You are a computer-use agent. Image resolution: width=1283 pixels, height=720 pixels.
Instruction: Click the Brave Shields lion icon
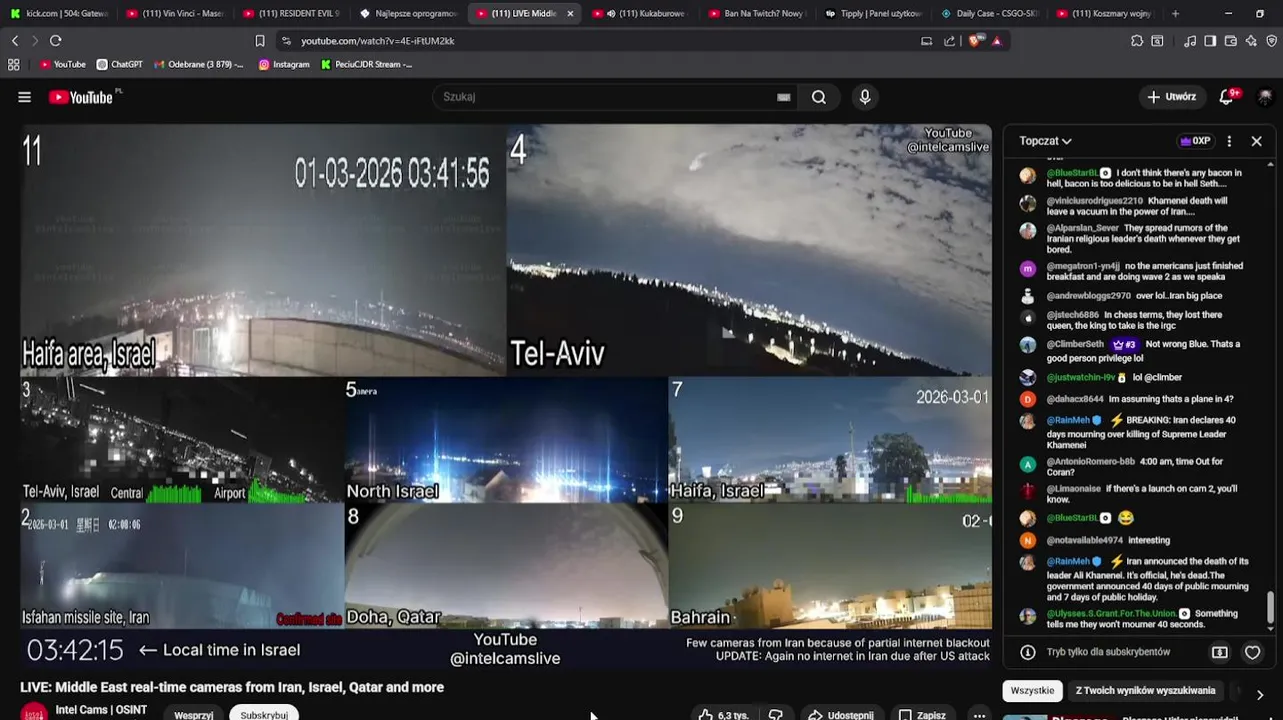coord(975,41)
